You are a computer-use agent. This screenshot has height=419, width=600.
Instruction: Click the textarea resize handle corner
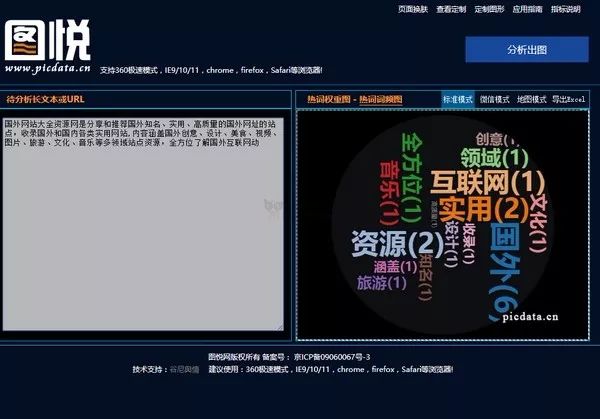point(280,327)
